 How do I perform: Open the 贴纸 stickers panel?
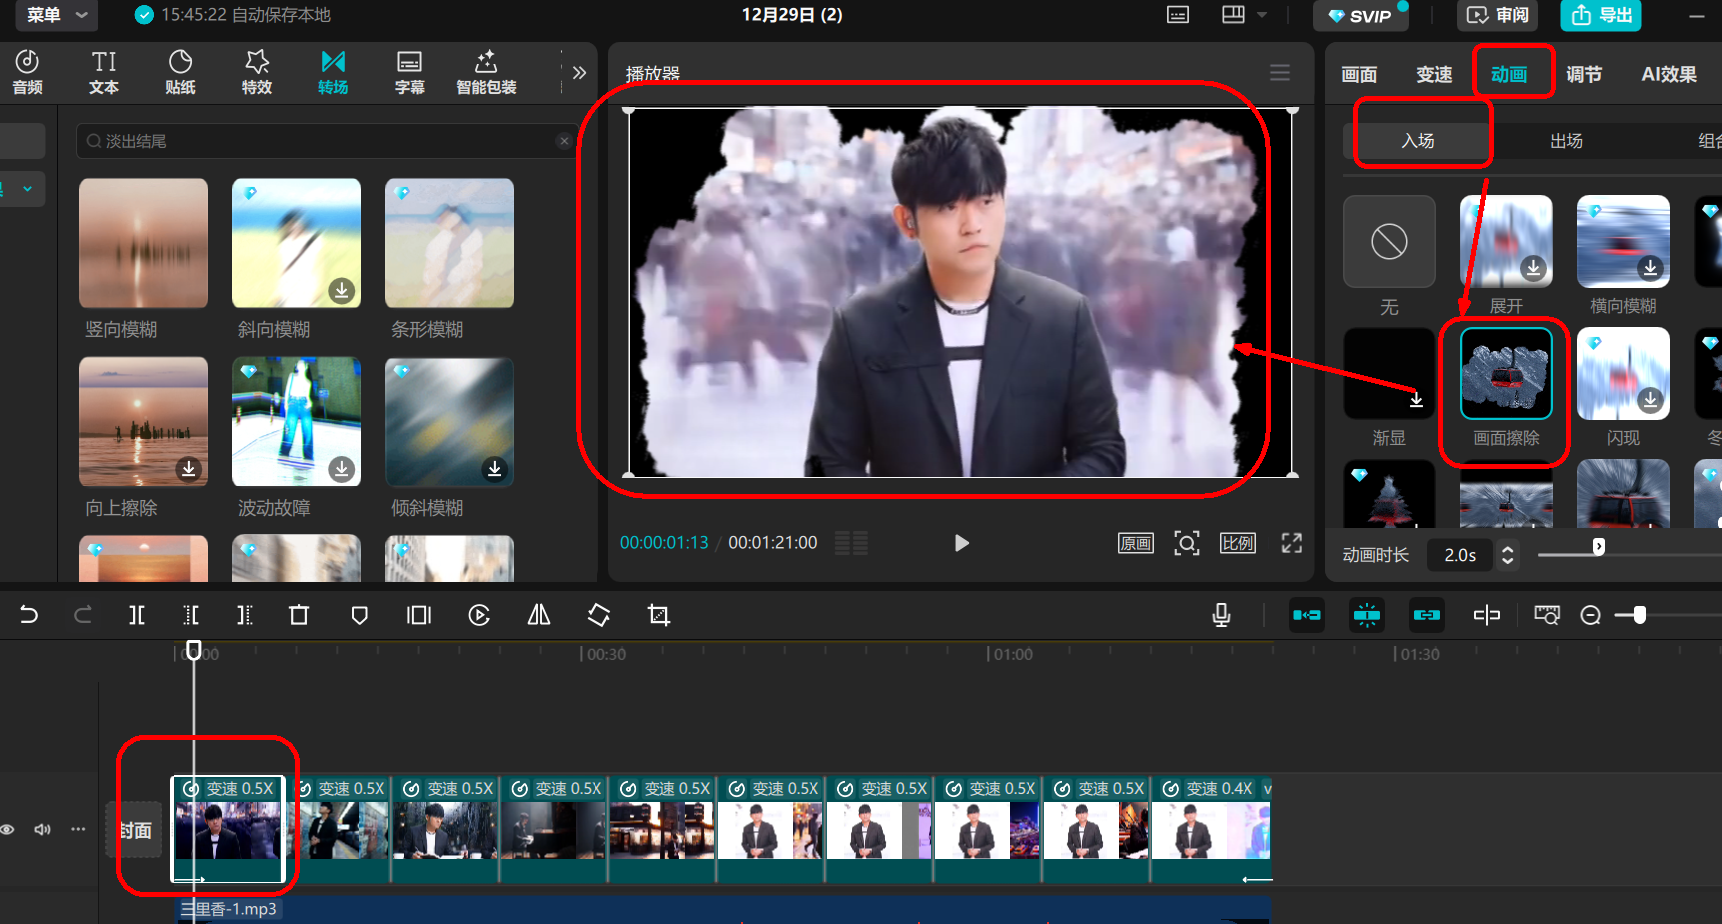tap(180, 72)
